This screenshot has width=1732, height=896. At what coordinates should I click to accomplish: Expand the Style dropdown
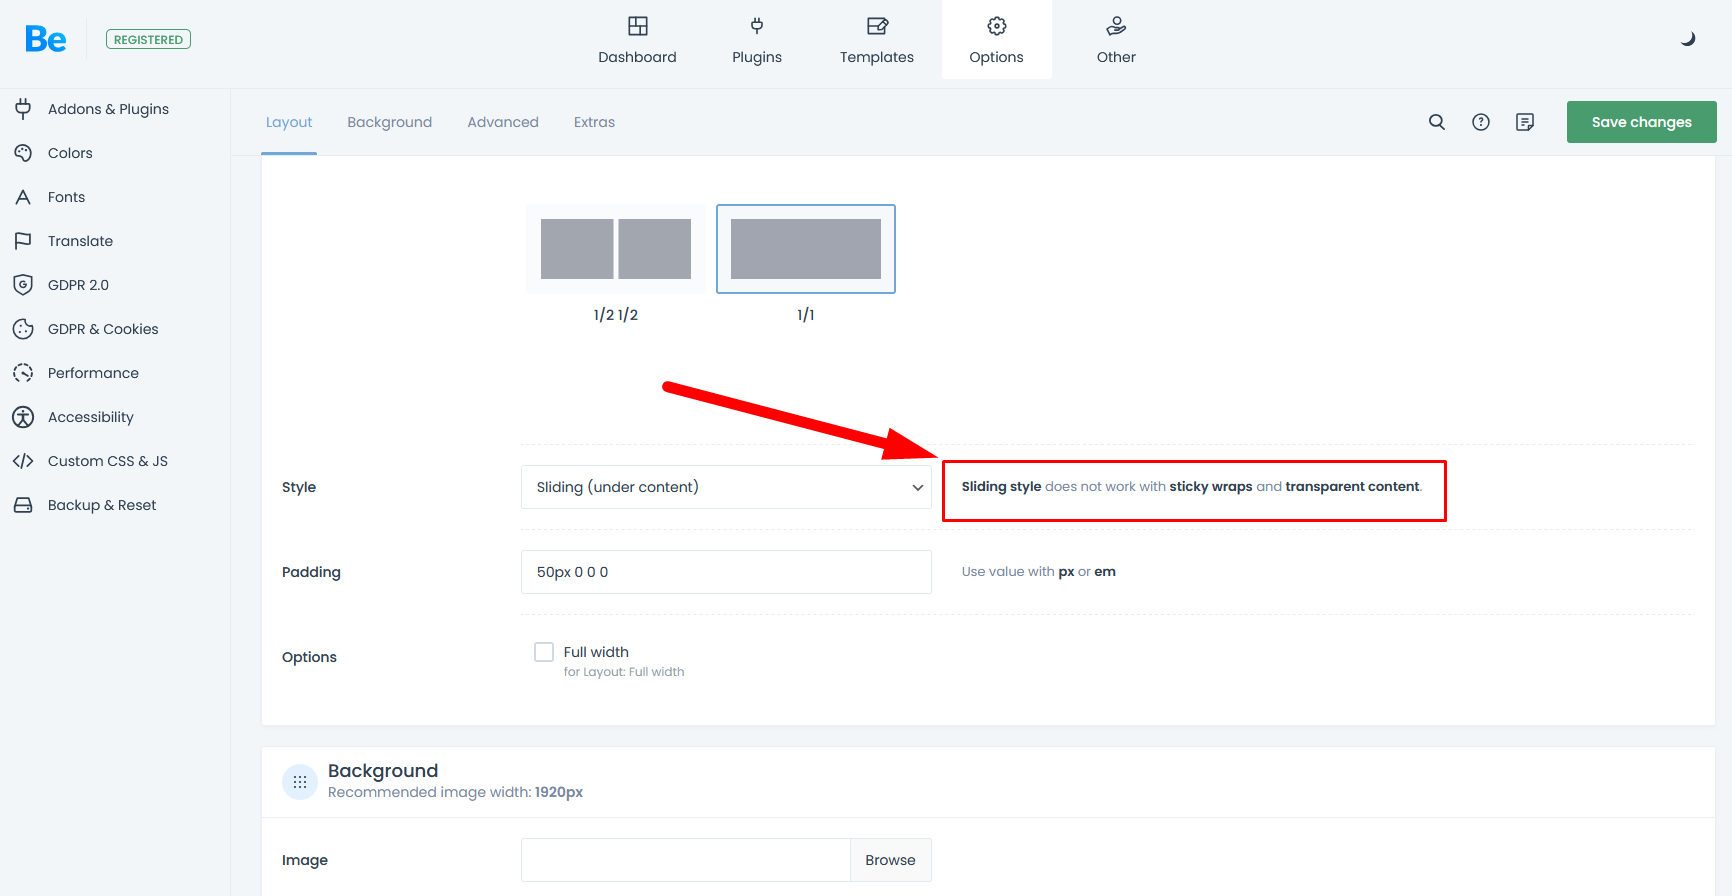(x=726, y=487)
